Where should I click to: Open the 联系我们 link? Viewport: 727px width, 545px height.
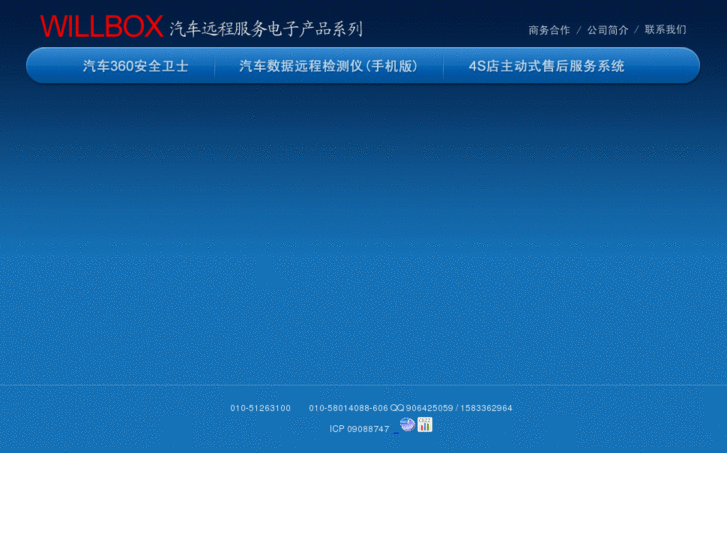[665, 30]
